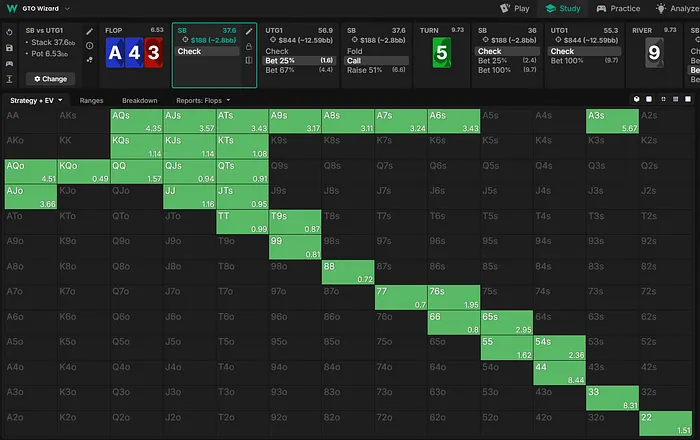
Task: Click the Play cards icon
Action: 505,8
